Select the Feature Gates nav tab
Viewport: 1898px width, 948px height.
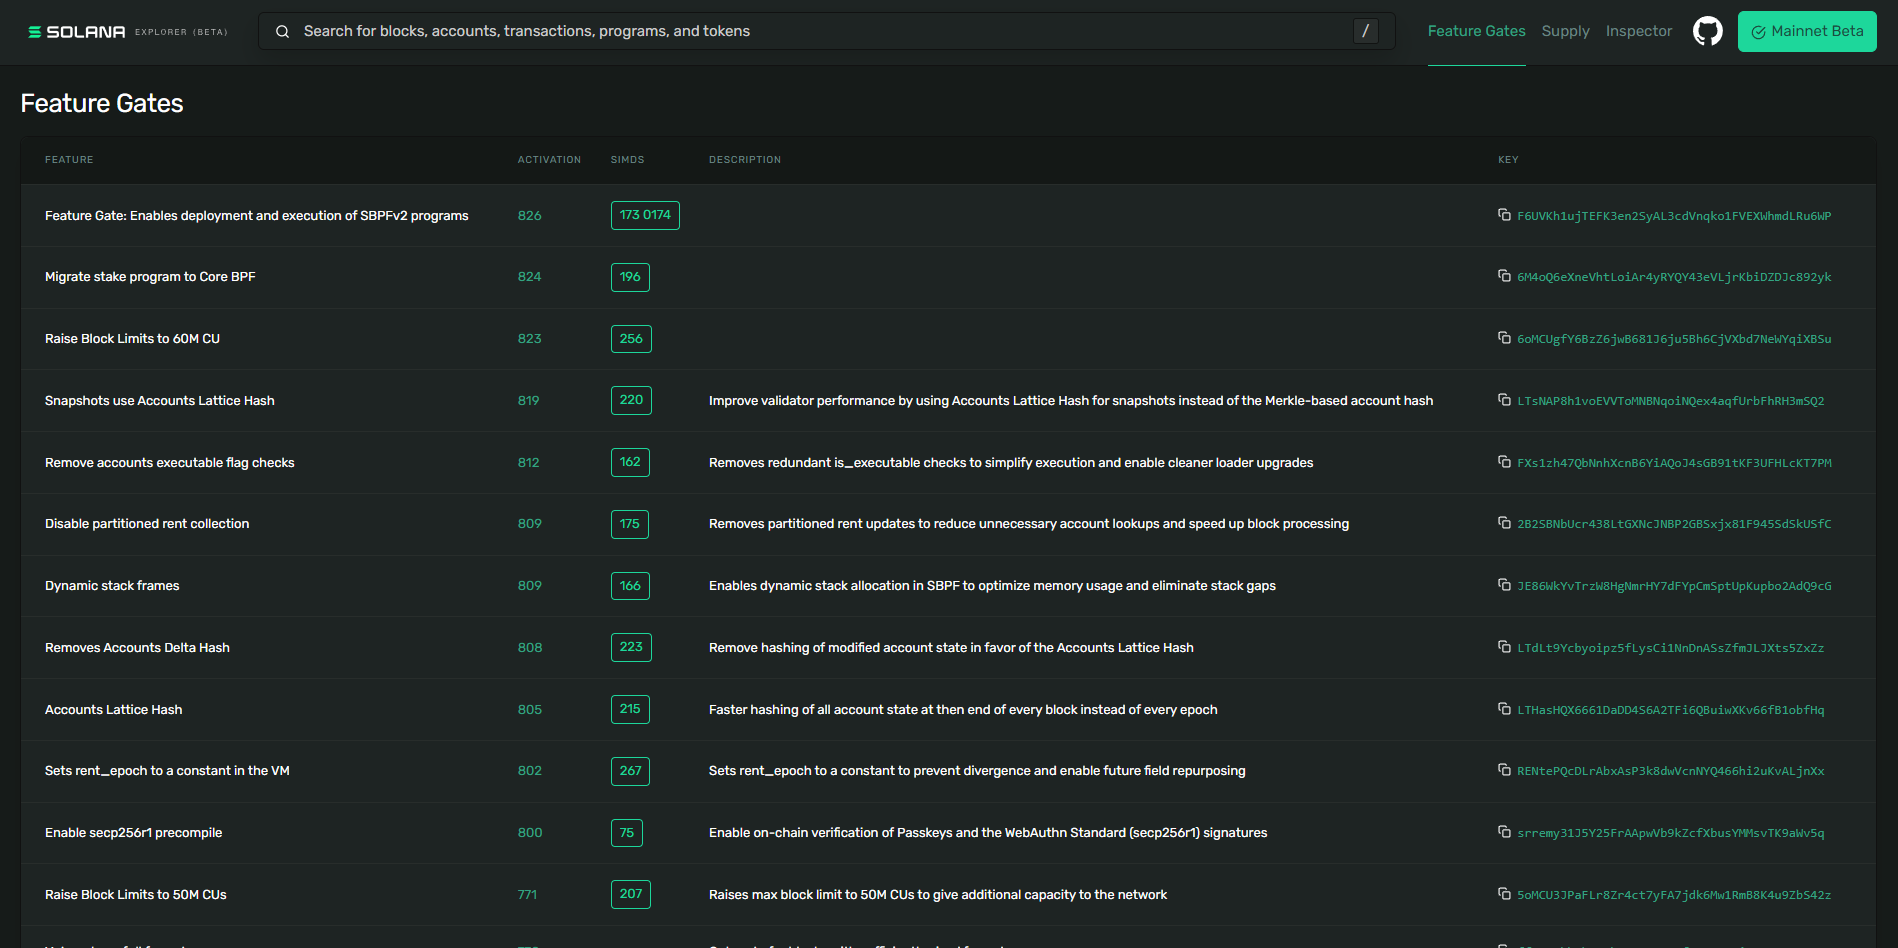pos(1476,31)
